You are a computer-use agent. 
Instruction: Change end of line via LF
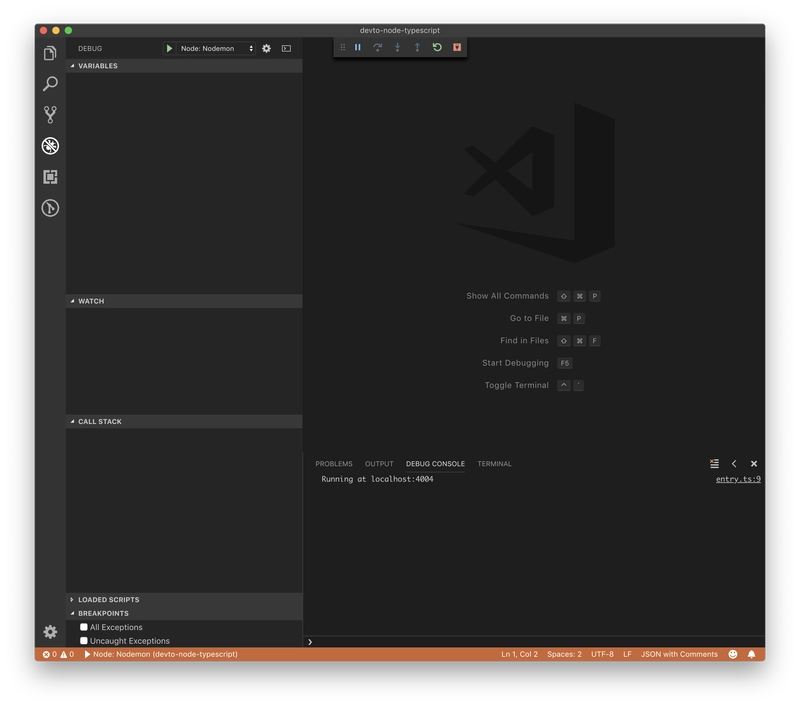click(x=628, y=654)
